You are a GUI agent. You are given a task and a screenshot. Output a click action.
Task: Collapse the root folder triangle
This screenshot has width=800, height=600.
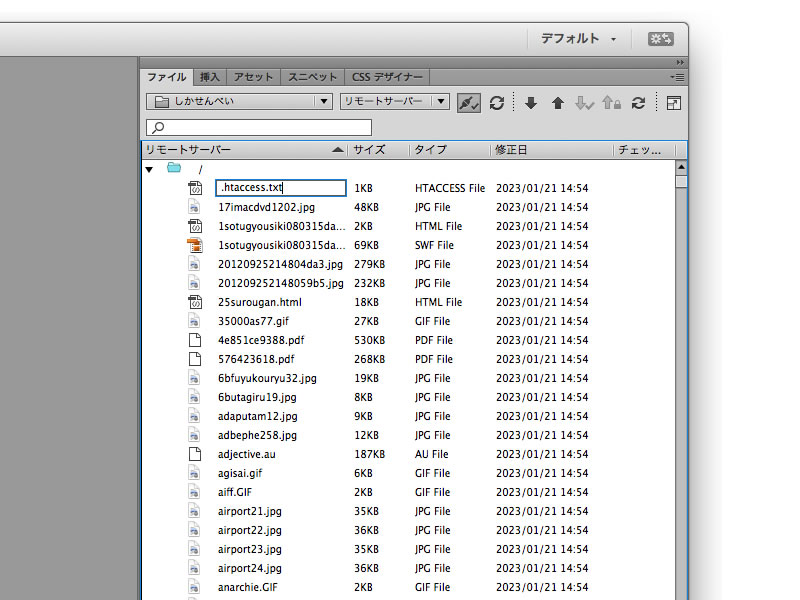149,169
